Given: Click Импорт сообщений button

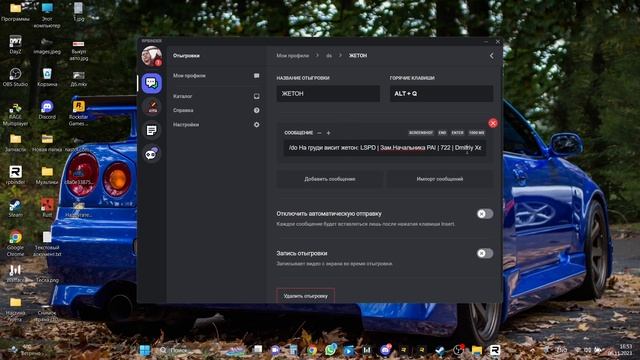Looking at the screenshot, I should (440, 179).
